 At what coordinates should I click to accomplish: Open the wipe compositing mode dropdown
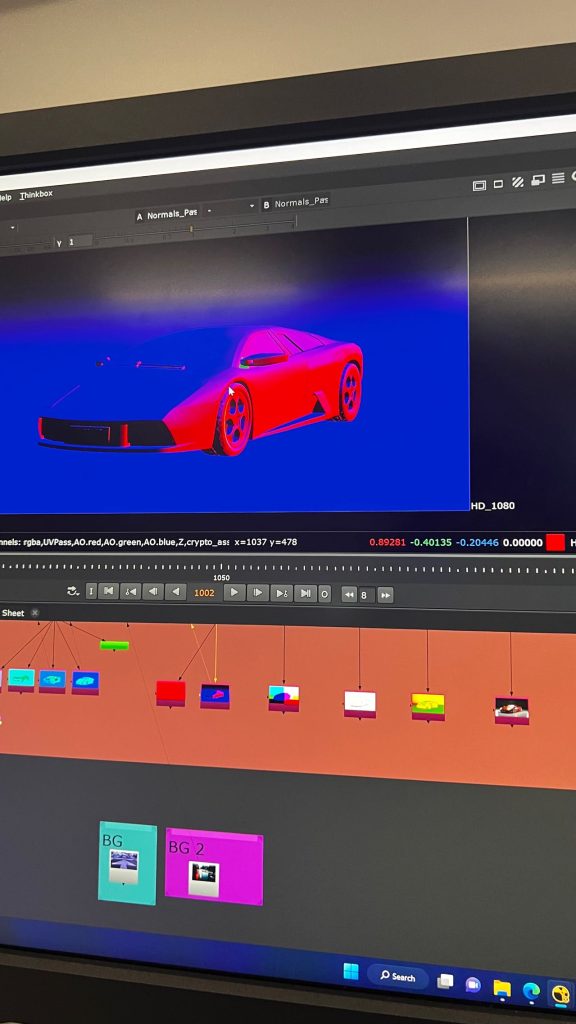[229, 210]
